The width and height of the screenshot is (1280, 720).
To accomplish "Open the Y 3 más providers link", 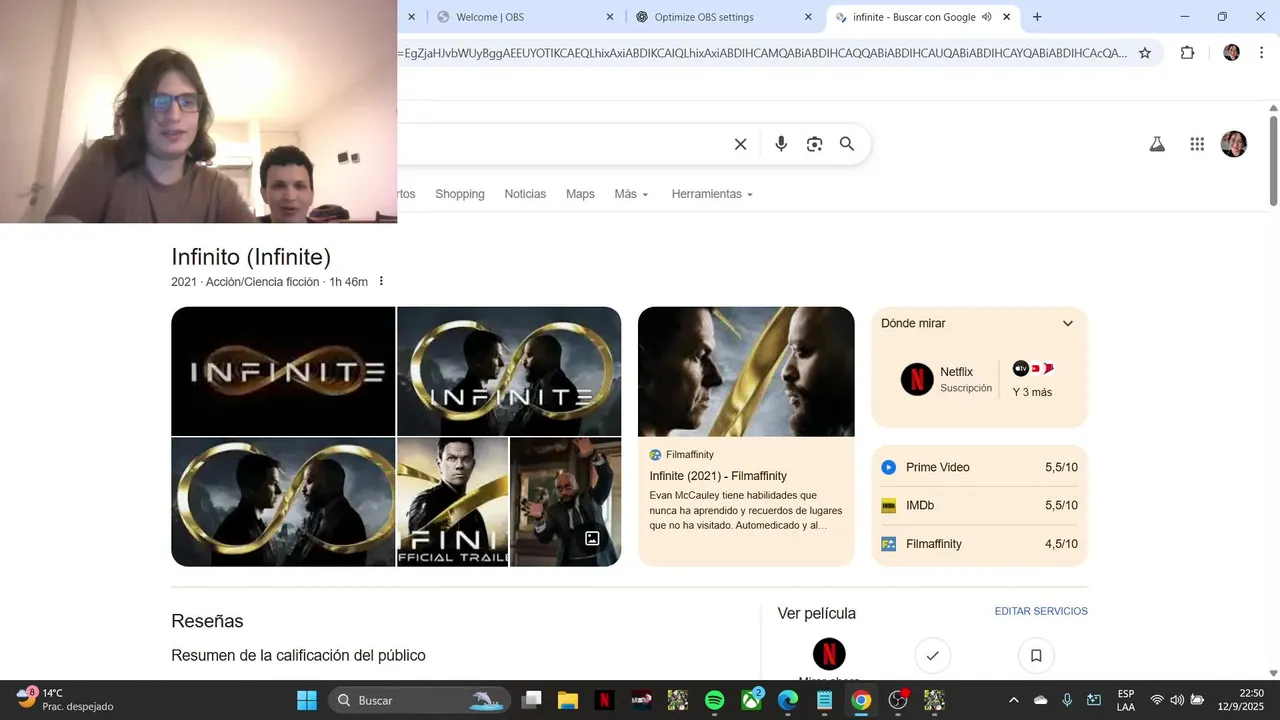I will point(1033,379).
